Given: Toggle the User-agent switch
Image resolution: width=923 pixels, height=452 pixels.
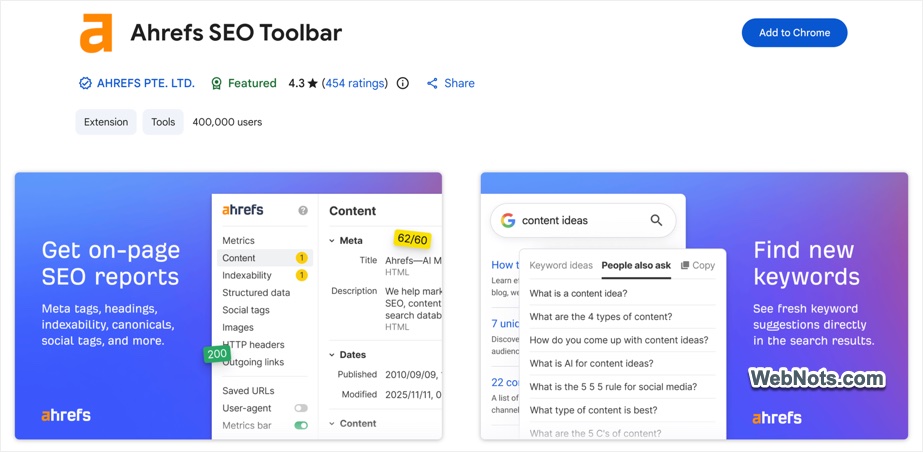Looking at the screenshot, I should [301, 408].
